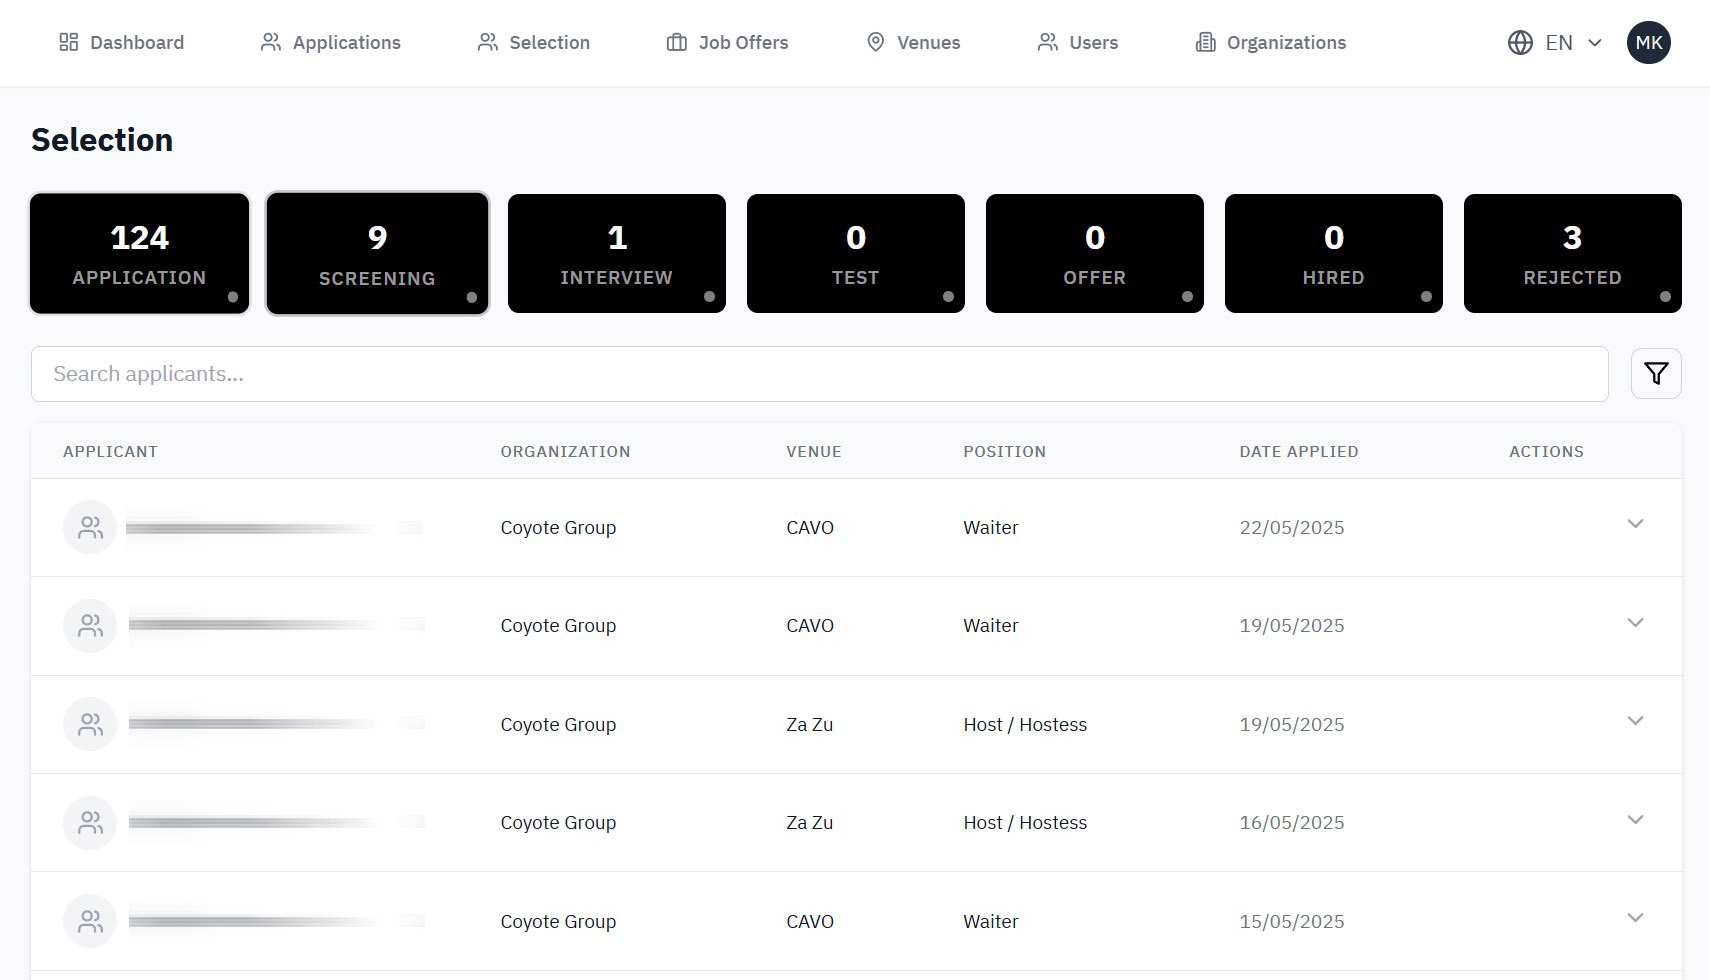Switch to the 9 Screening stage card
The image size is (1710, 980).
click(x=377, y=253)
